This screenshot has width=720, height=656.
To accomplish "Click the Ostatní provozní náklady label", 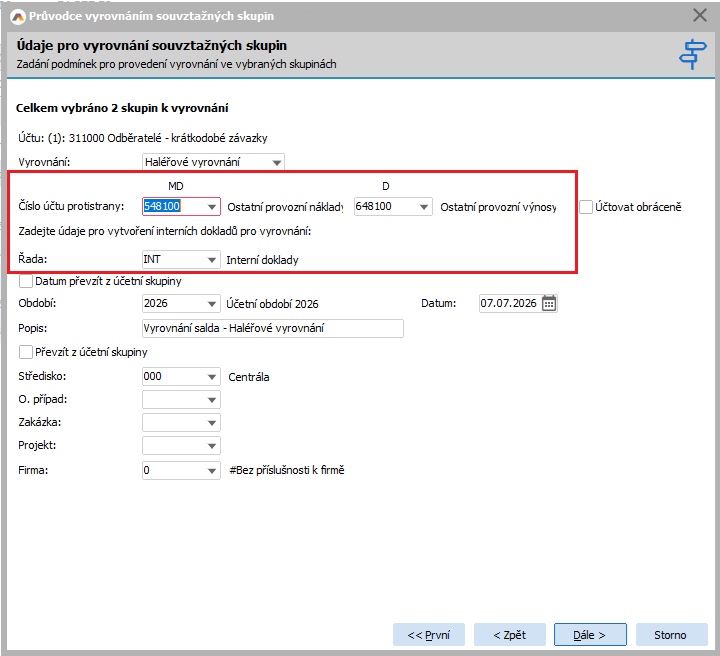I will pos(285,207).
